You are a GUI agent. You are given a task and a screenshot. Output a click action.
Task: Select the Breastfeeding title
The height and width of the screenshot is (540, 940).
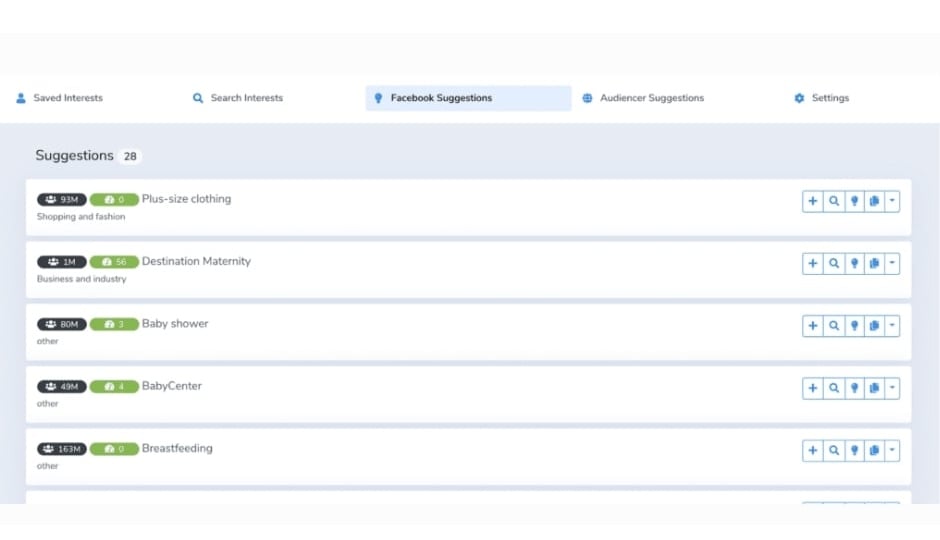(177, 448)
